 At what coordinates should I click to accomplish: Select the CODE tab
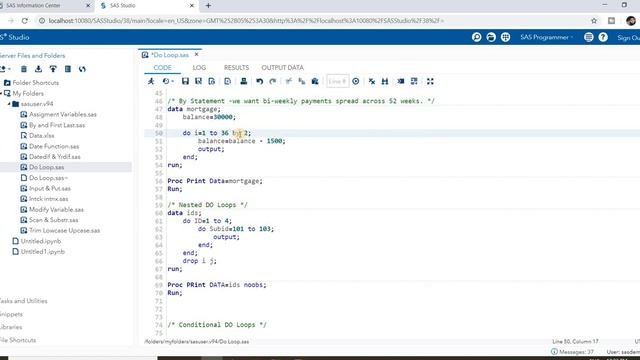[162, 67]
